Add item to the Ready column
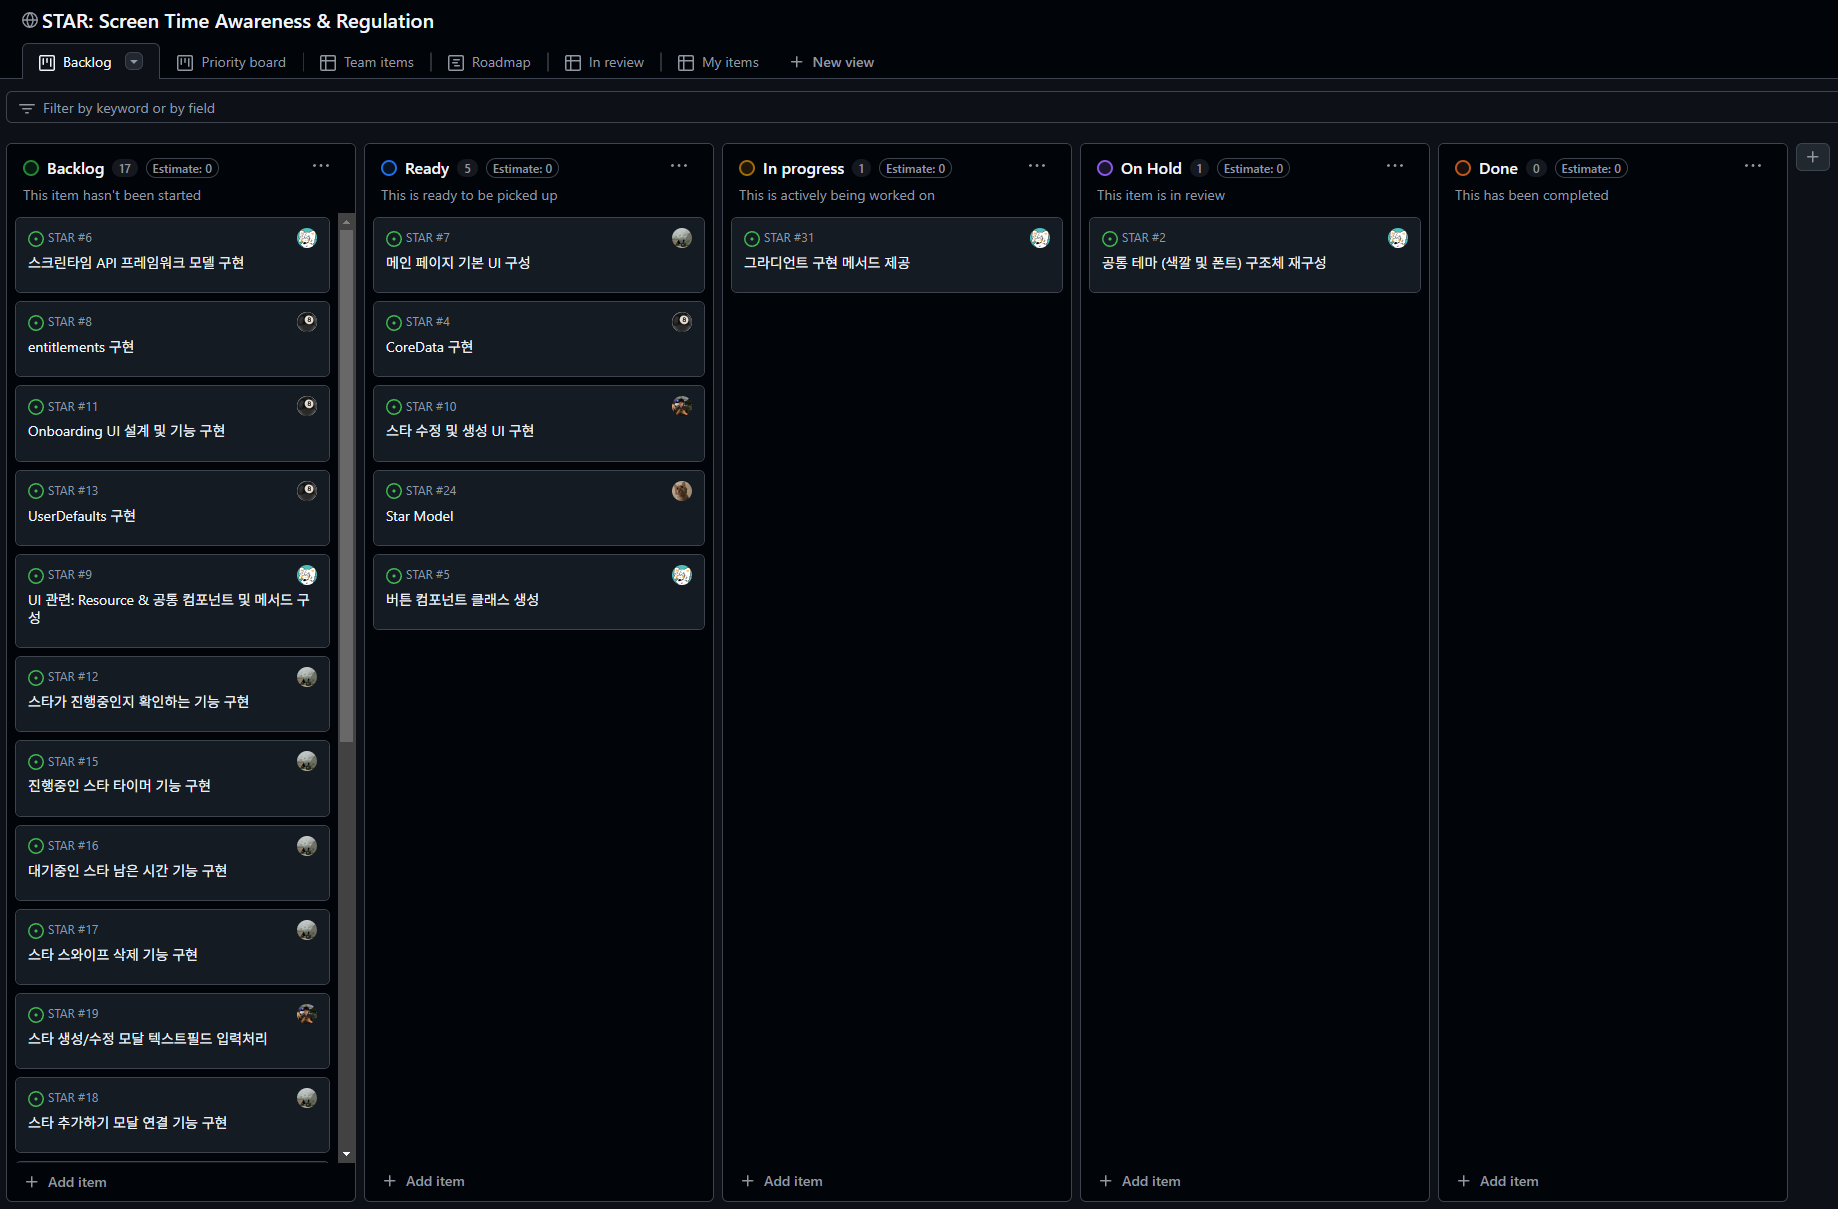Viewport: 1838px width, 1209px height. (x=424, y=1181)
